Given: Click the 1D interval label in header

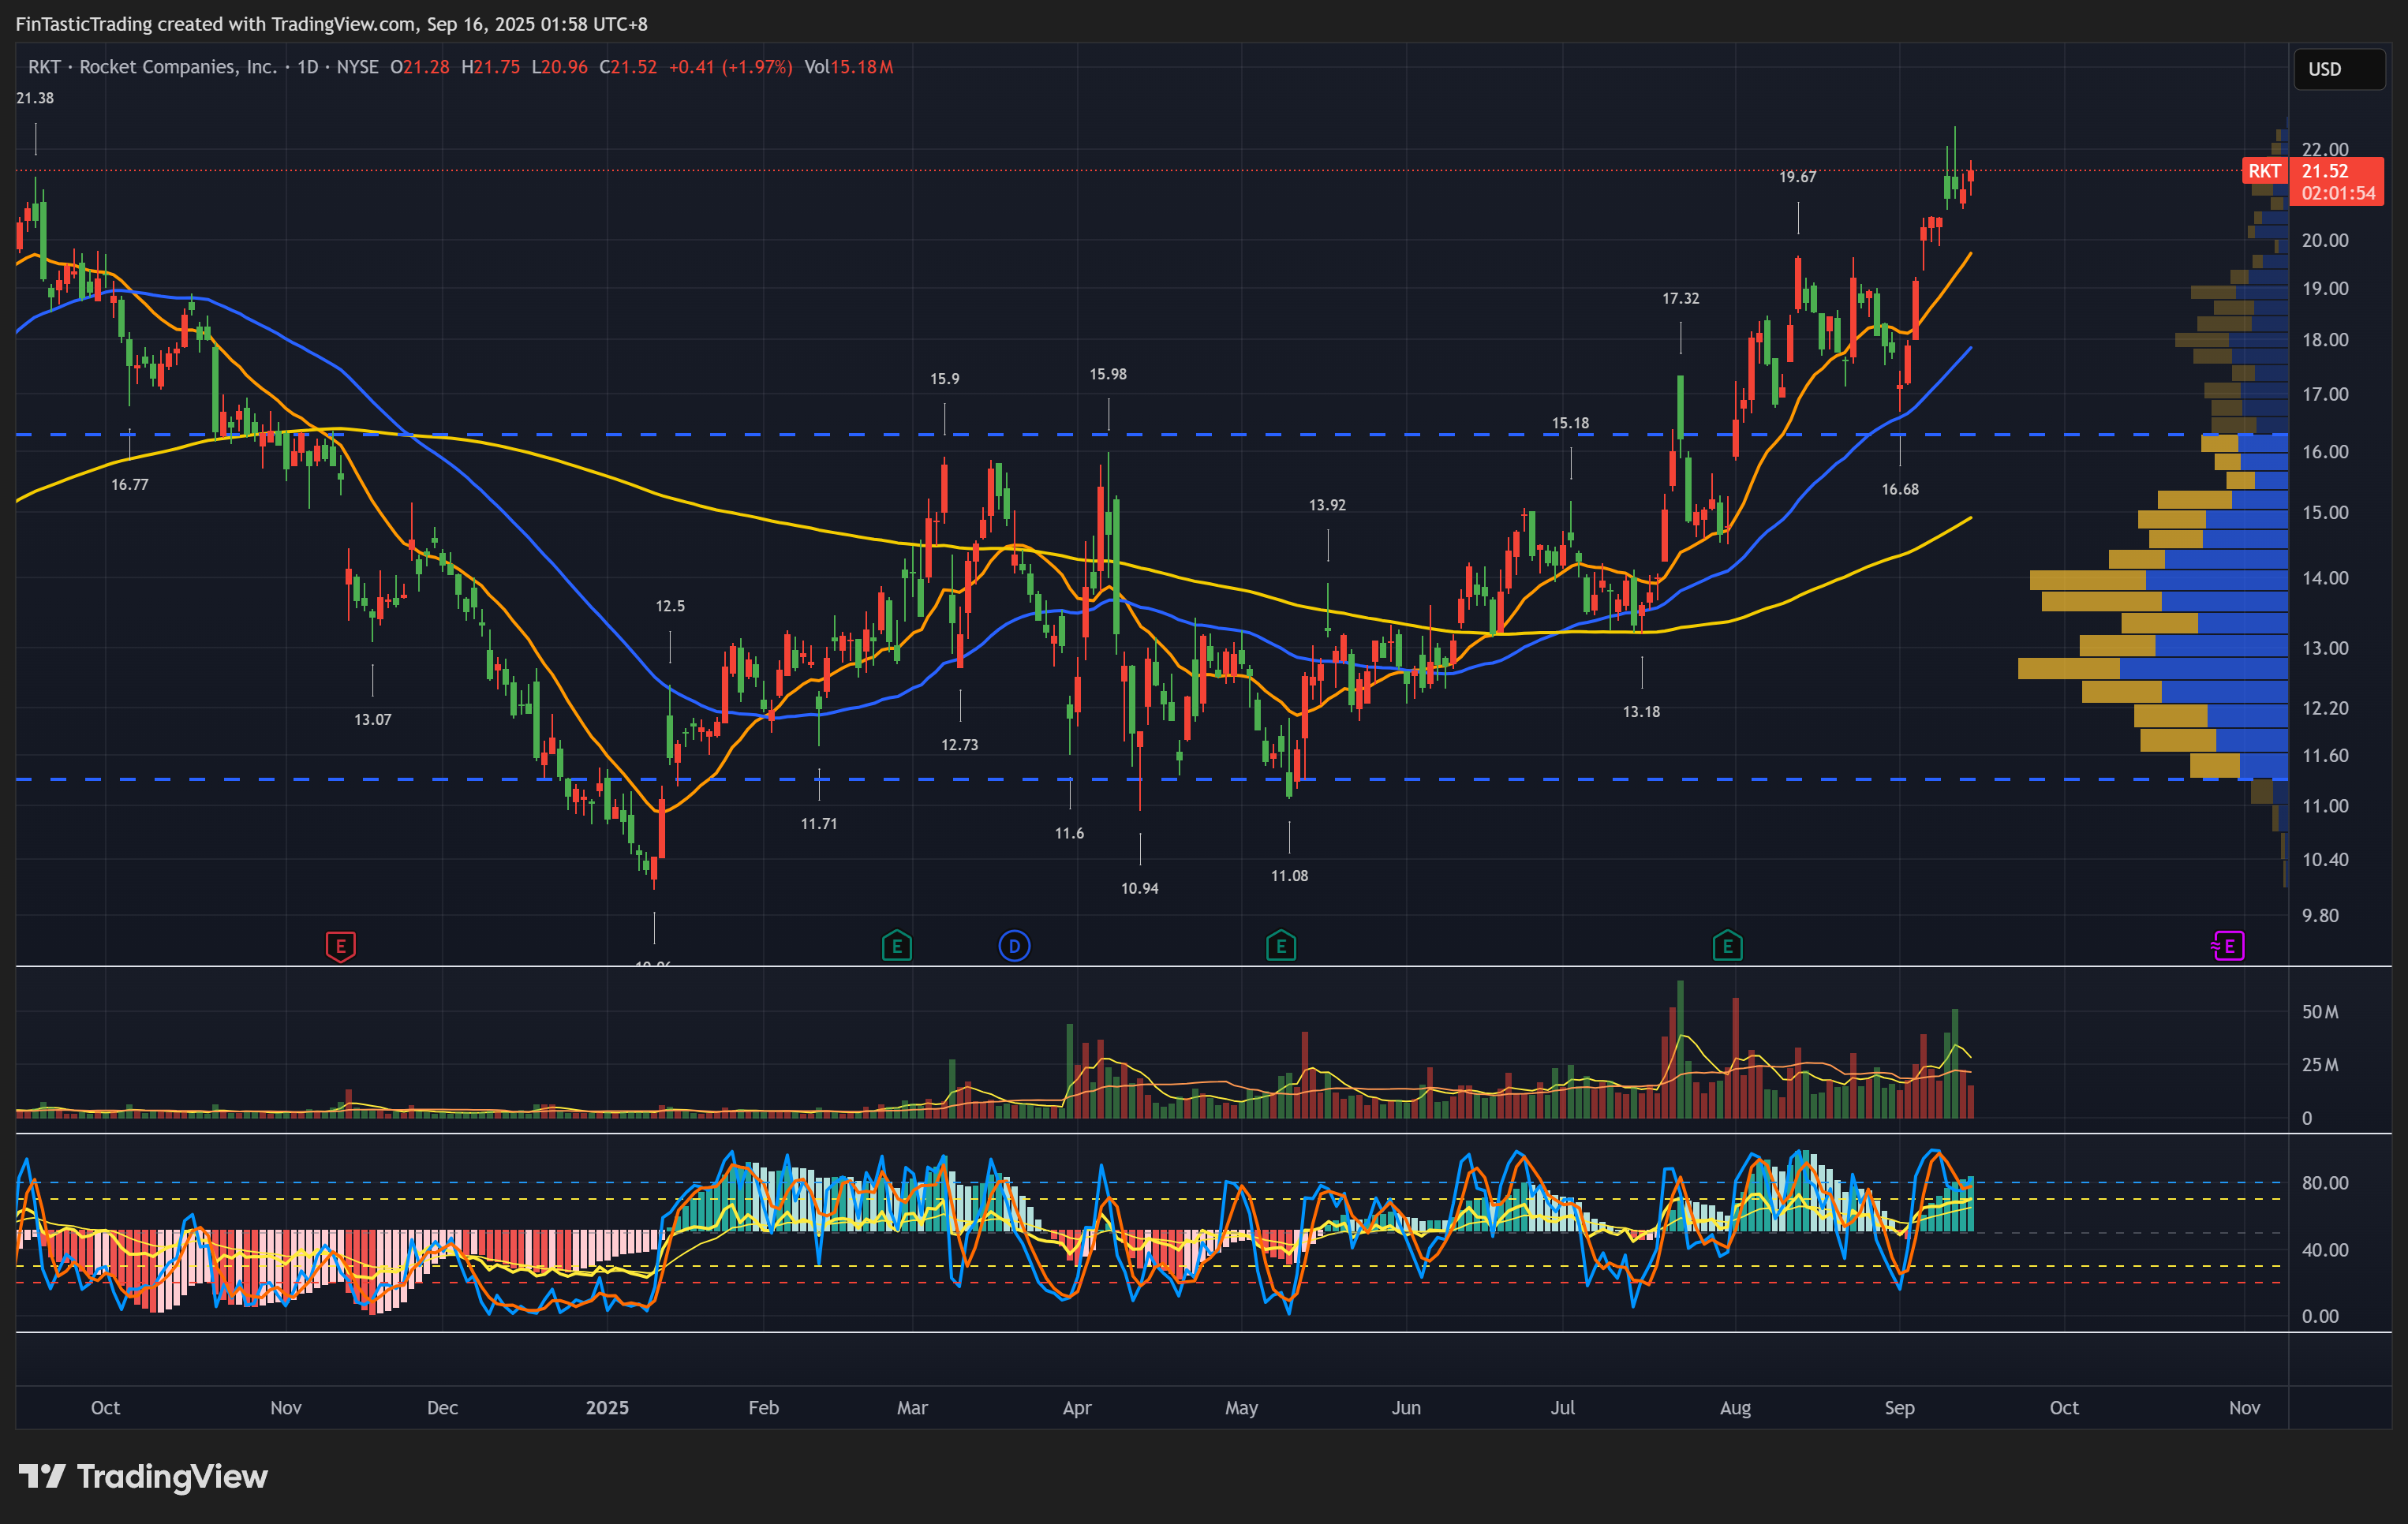Looking at the screenshot, I should (307, 67).
